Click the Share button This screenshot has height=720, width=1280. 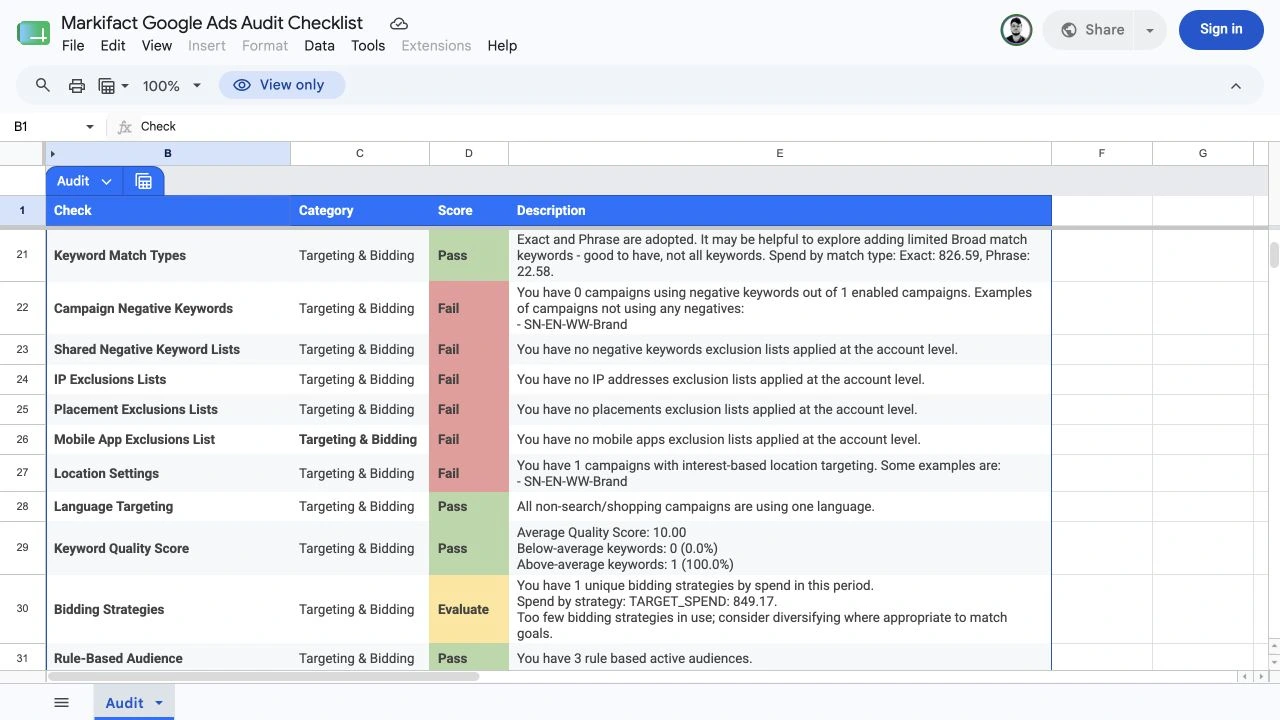pyautogui.click(x=1092, y=30)
